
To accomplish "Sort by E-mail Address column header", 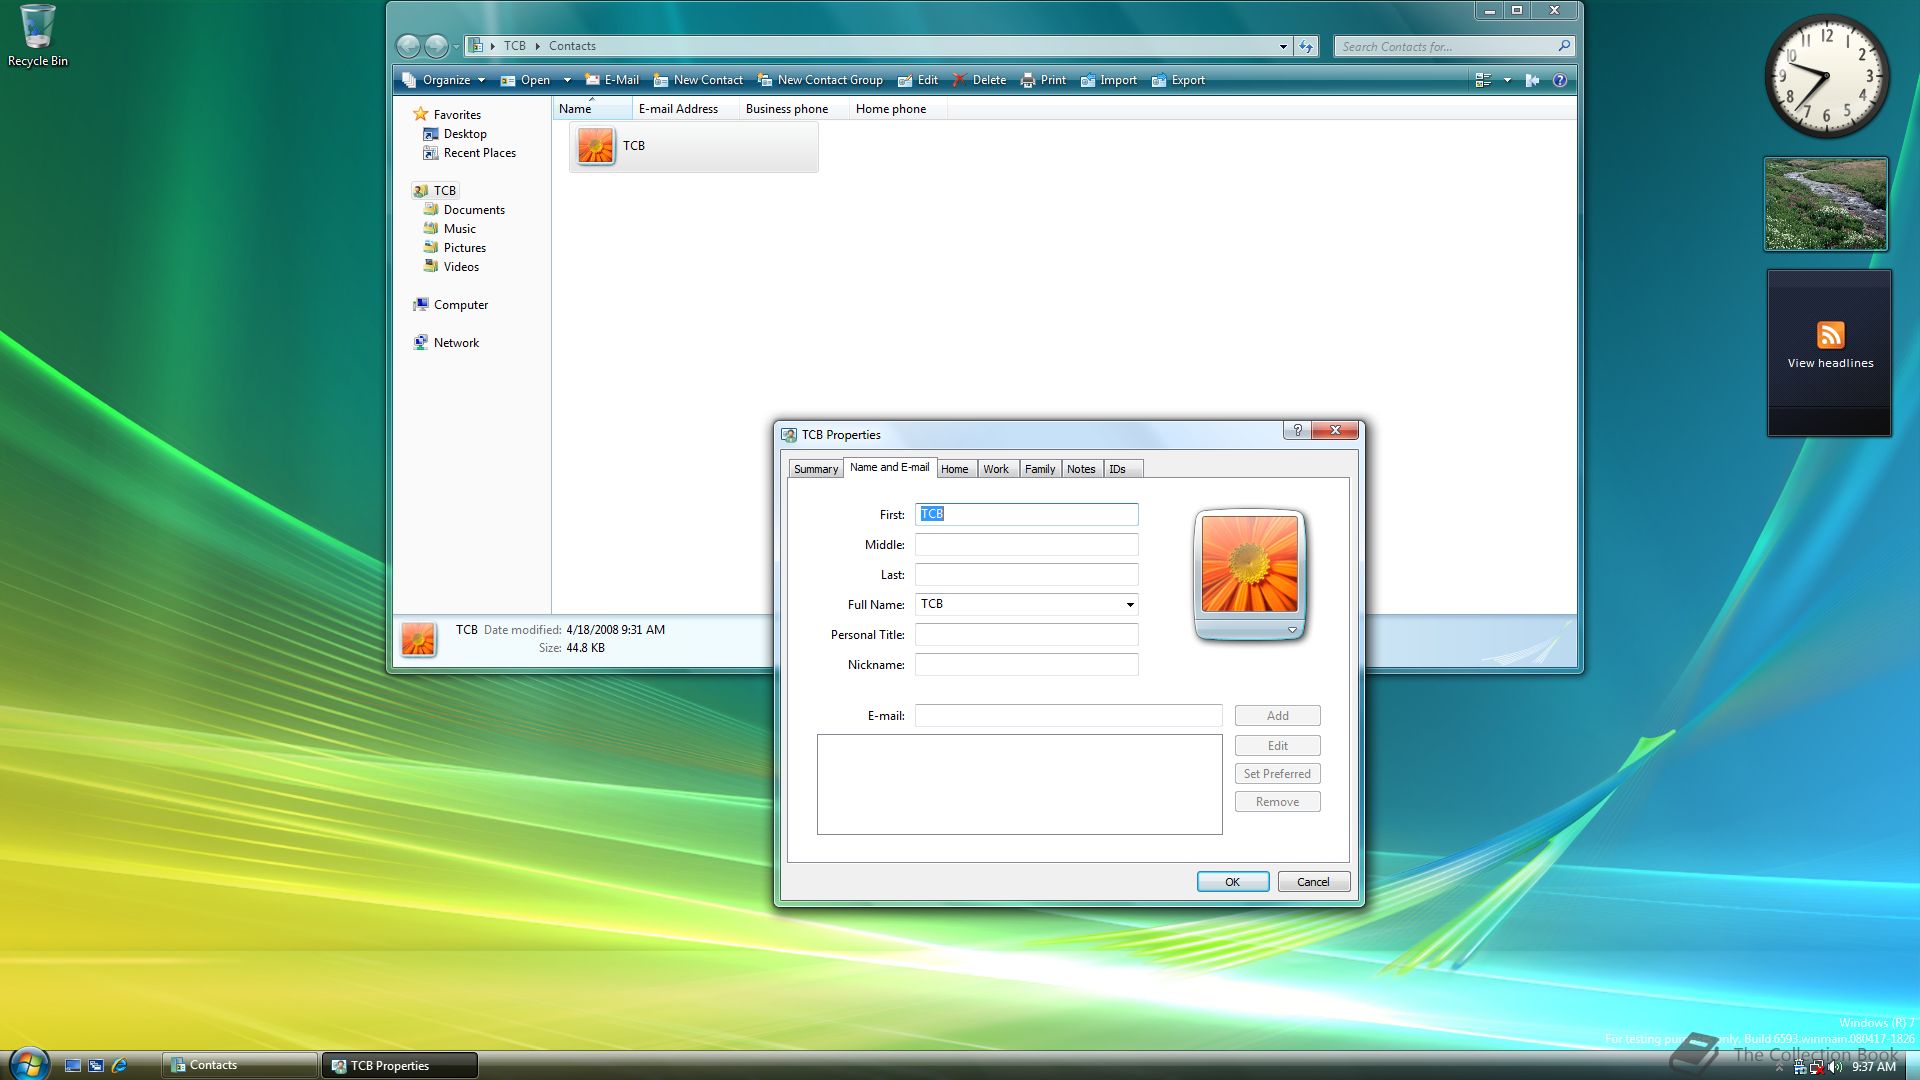I will [685, 109].
